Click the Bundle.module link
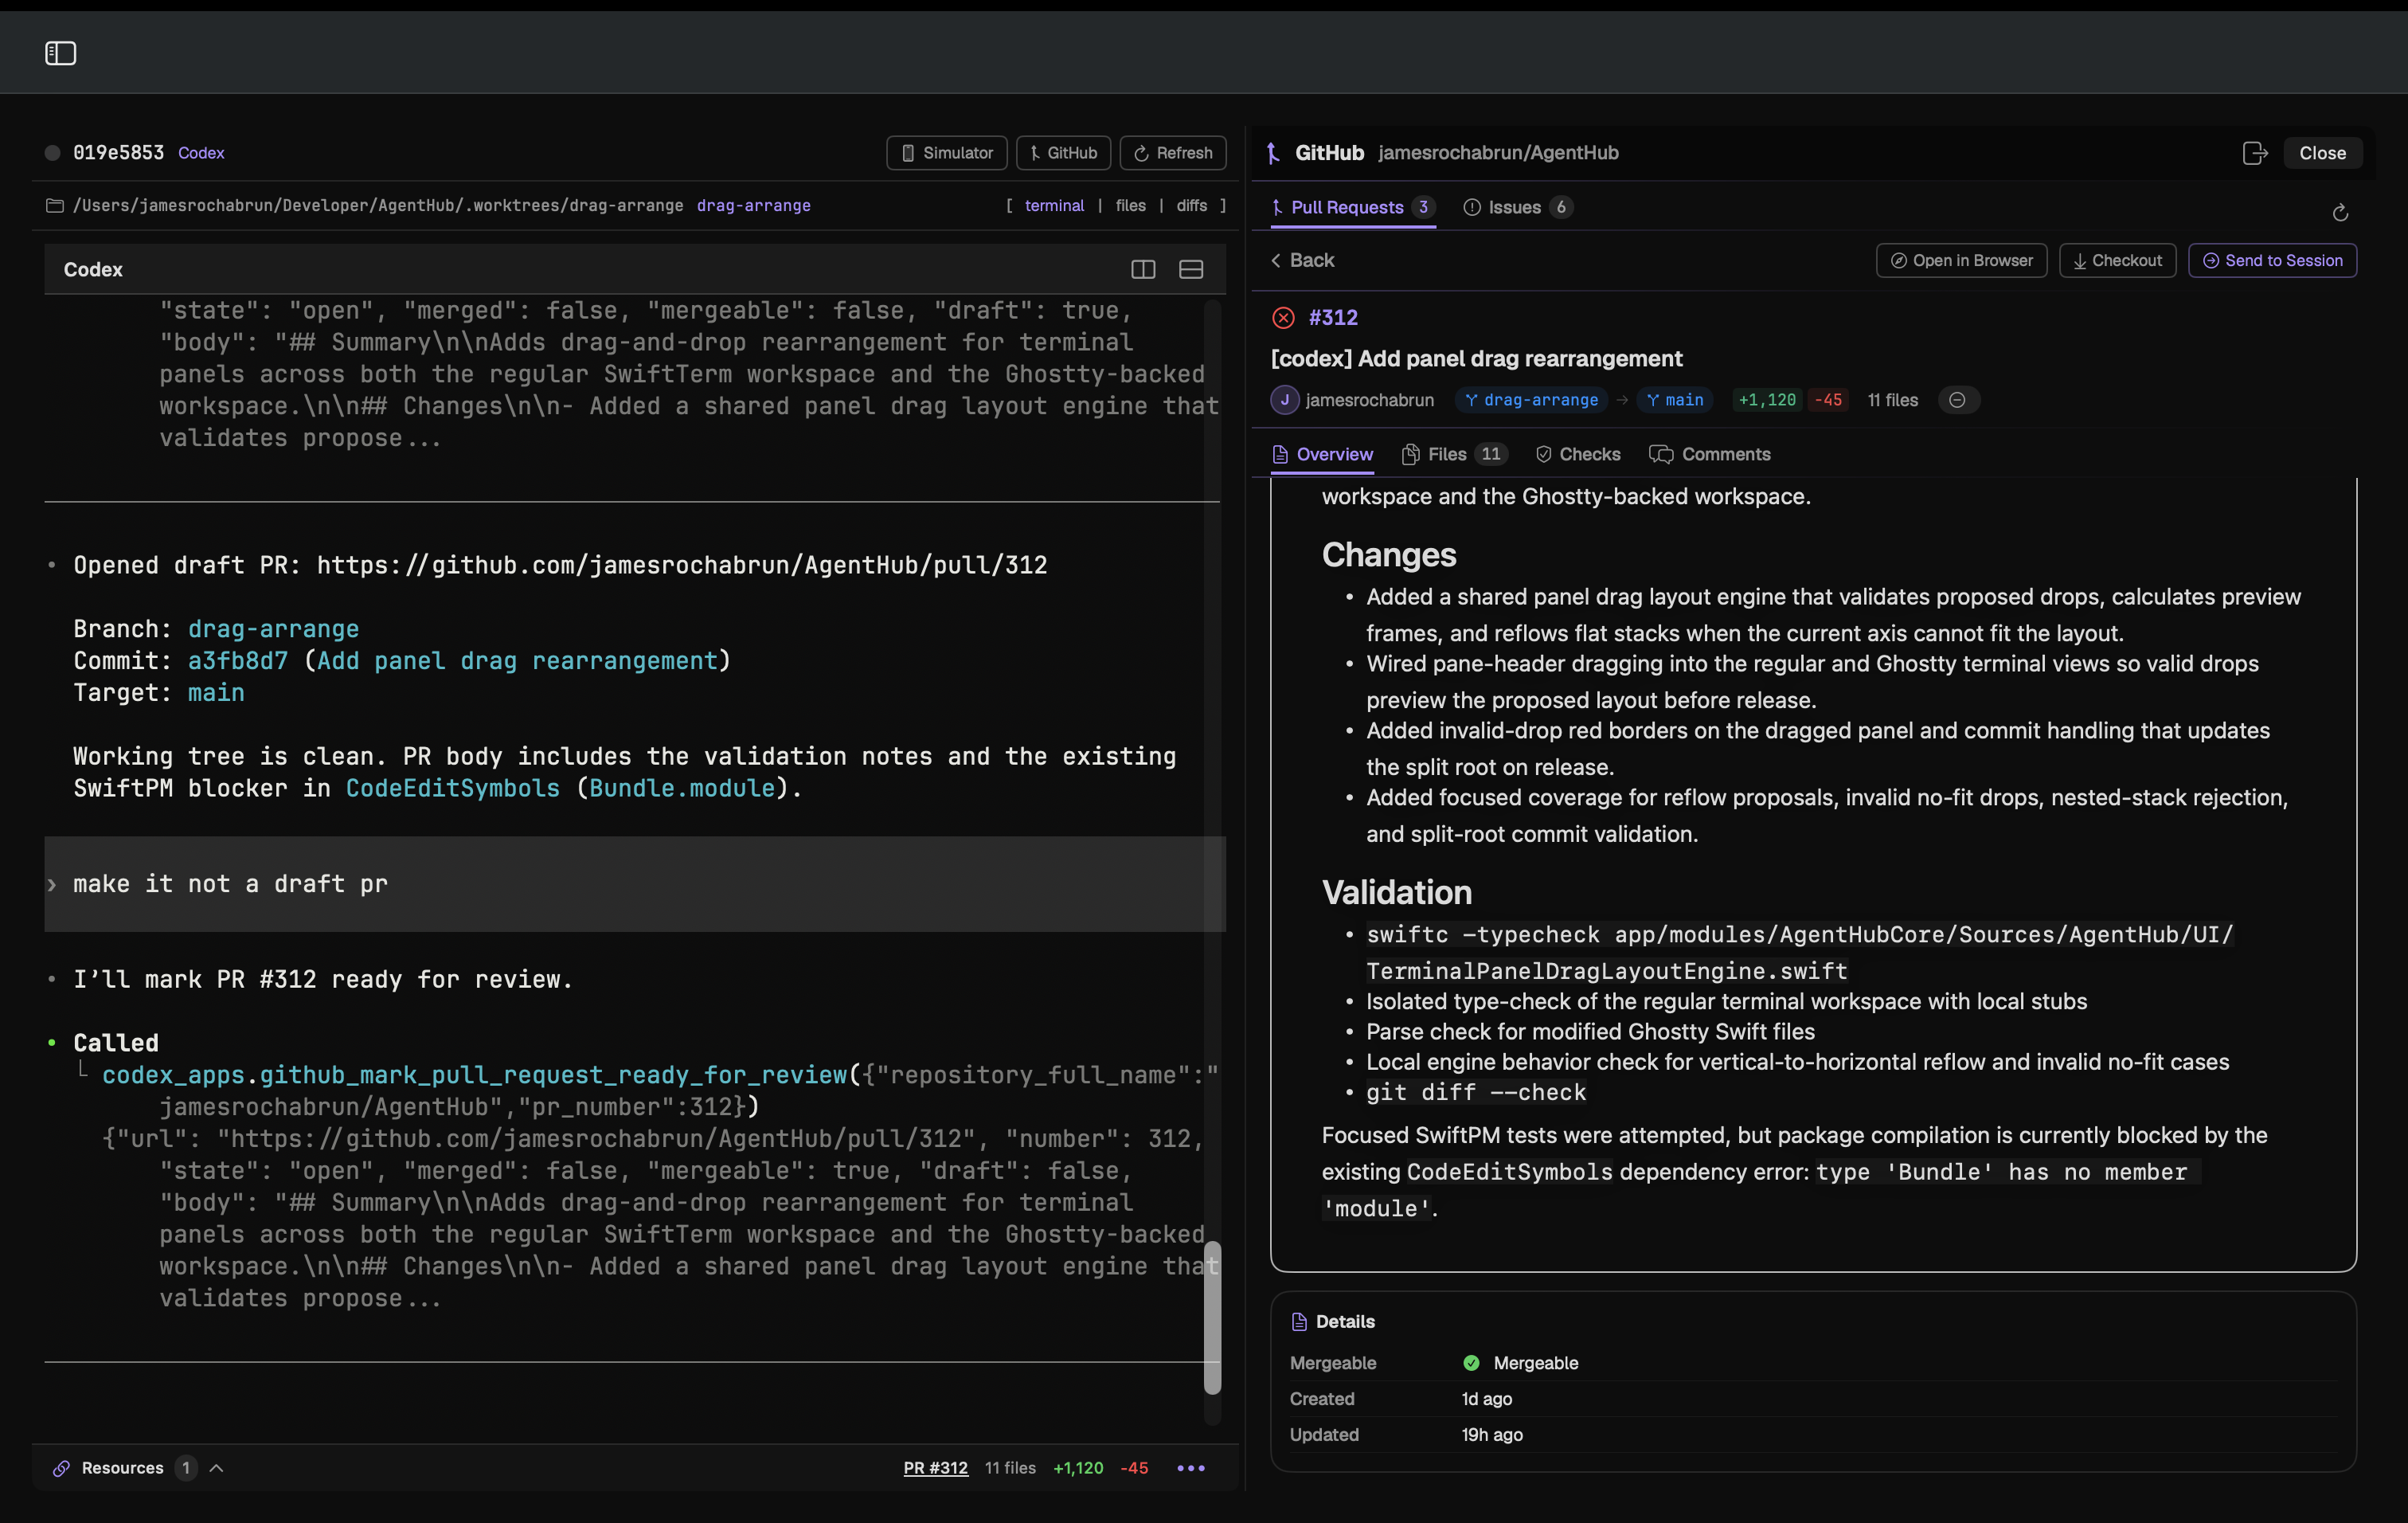 (x=681, y=788)
